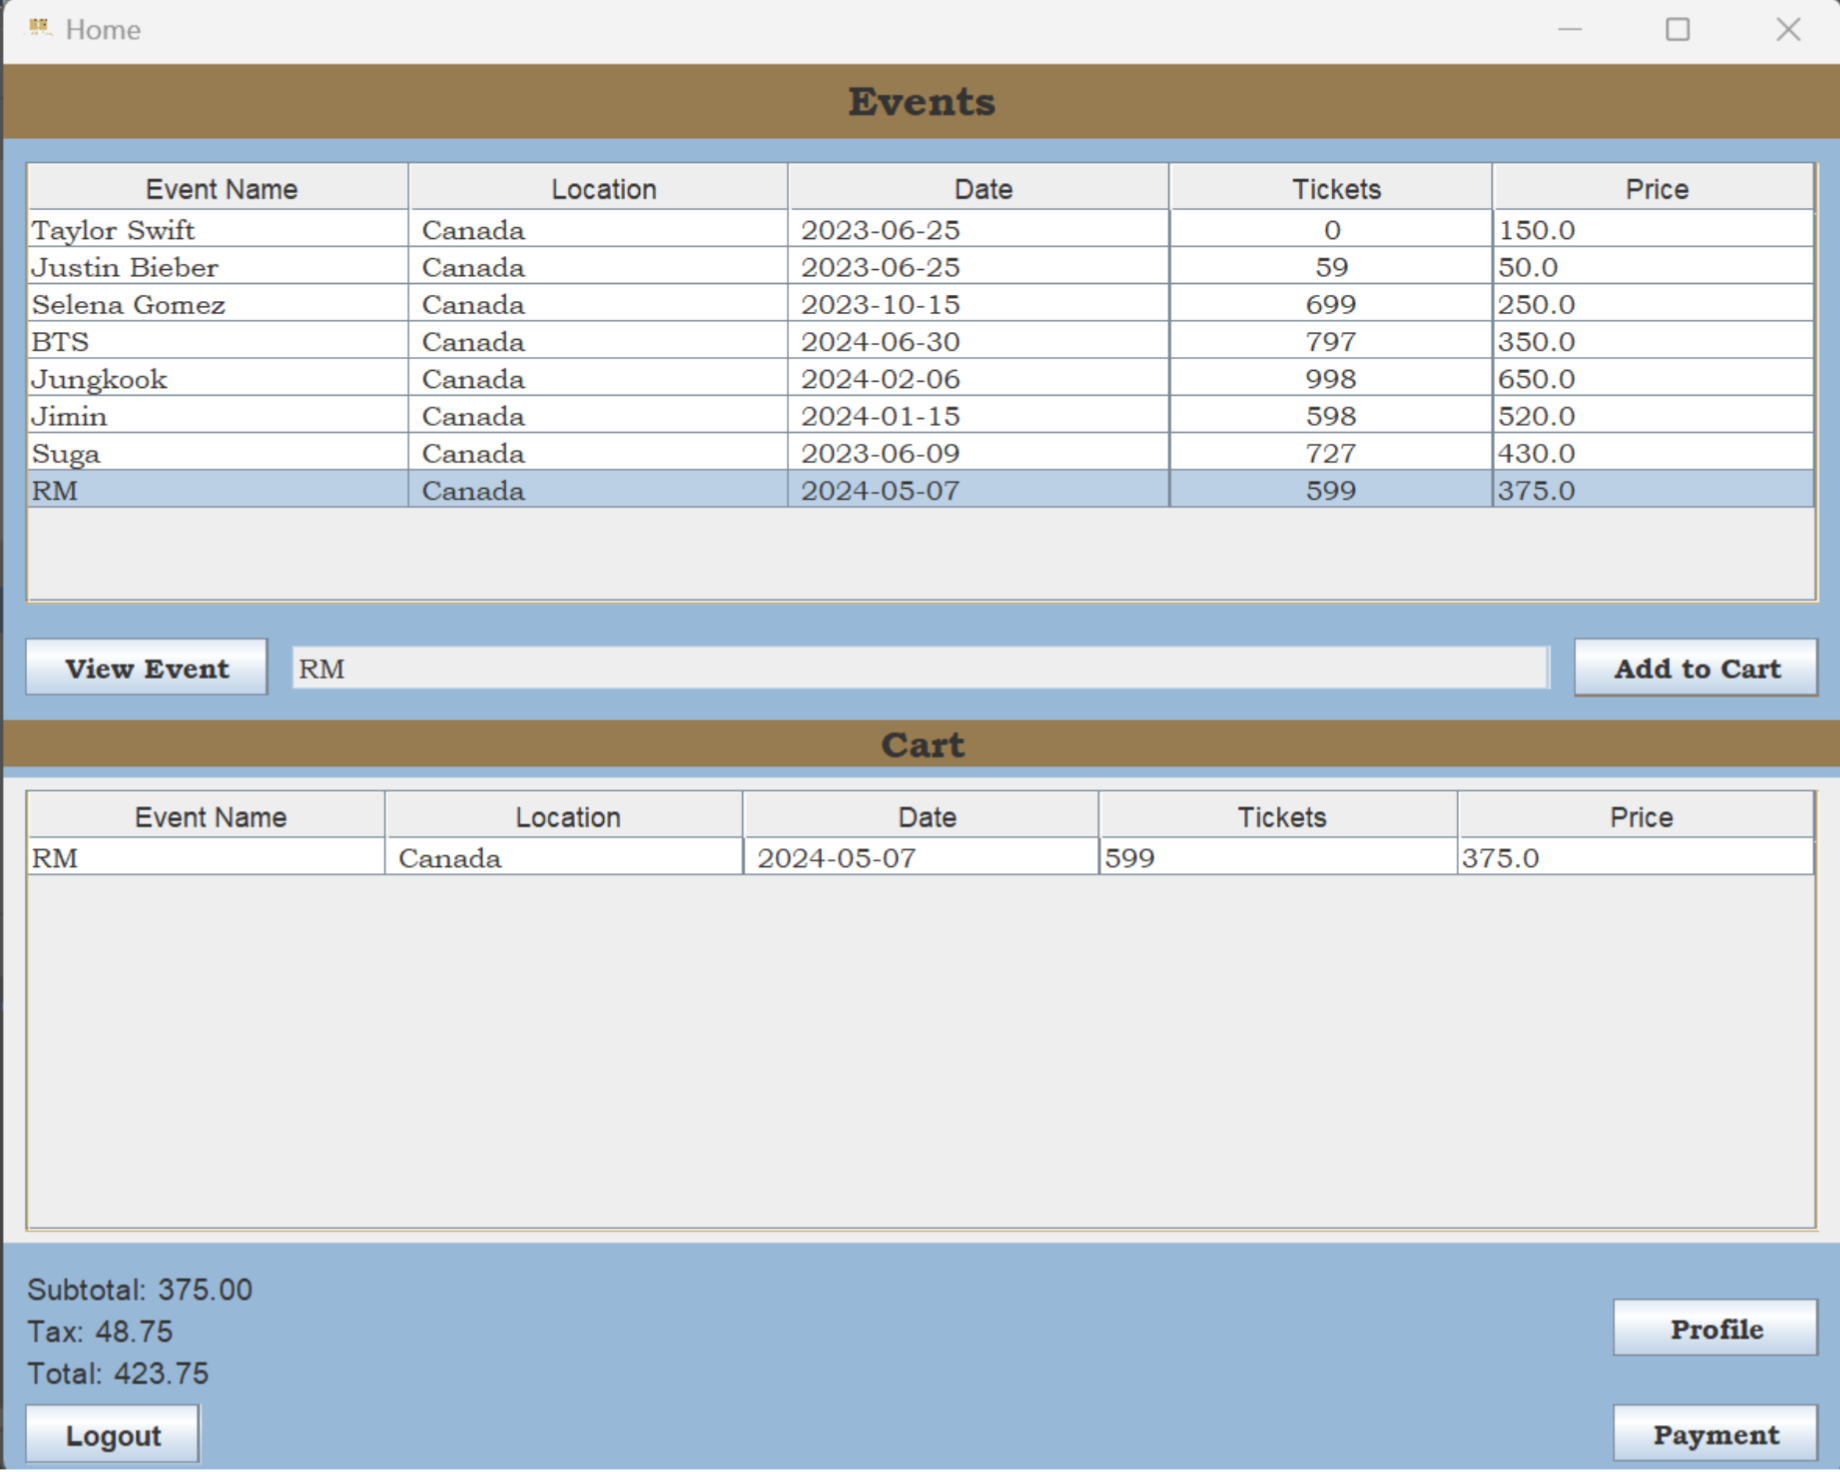Click the app icon in title bar

click(39, 28)
